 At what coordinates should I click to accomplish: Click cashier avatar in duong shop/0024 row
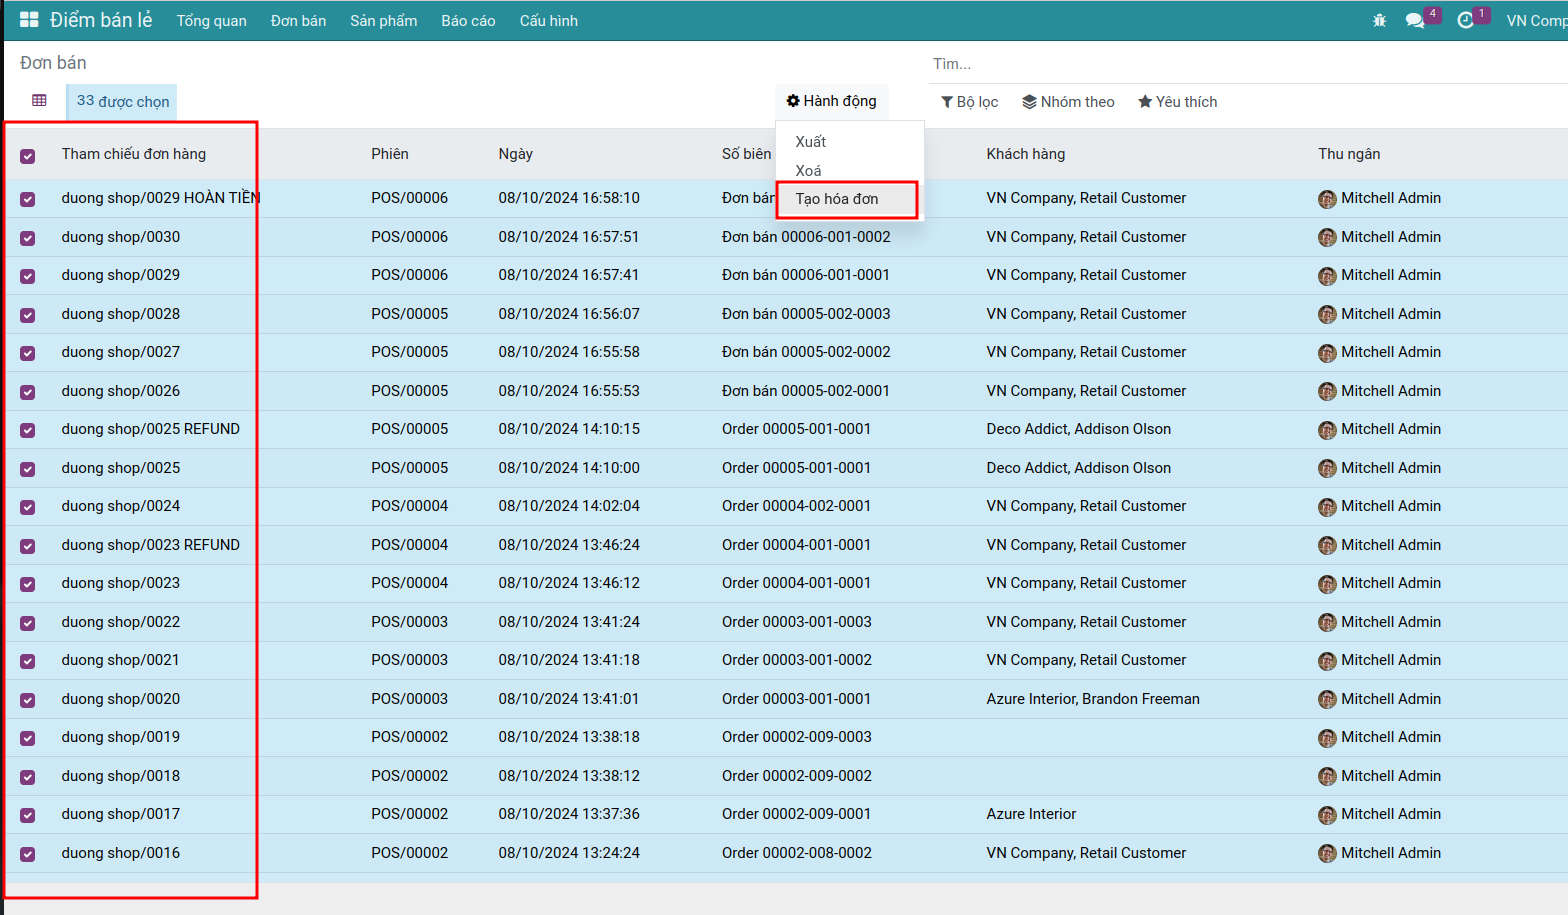pos(1327,507)
